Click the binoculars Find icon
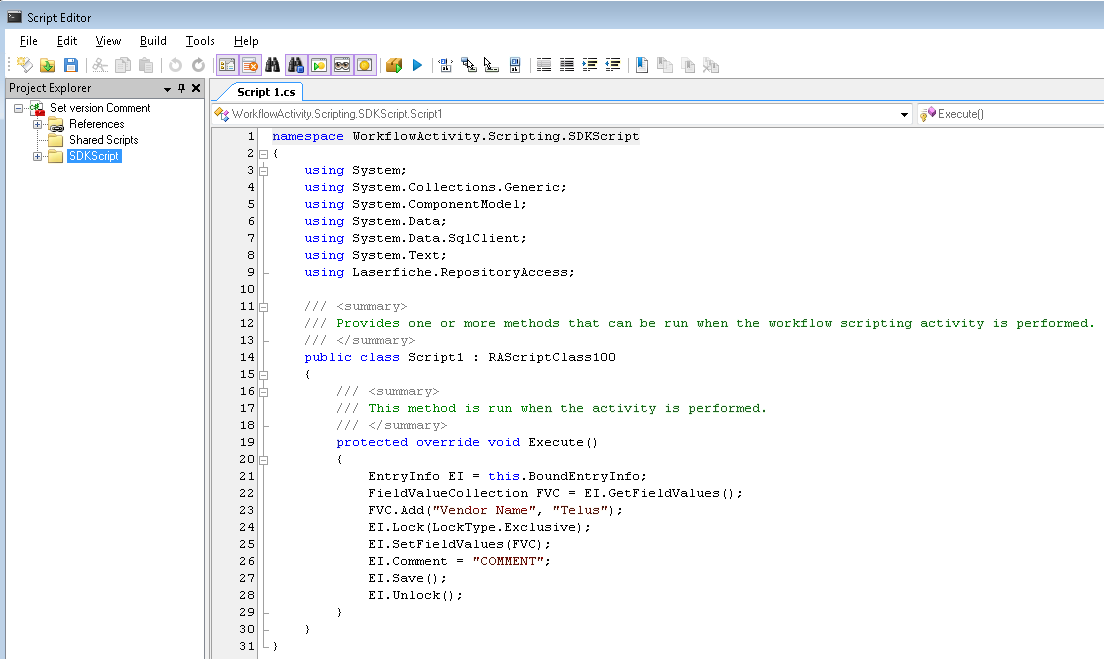 tap(272, 65)
